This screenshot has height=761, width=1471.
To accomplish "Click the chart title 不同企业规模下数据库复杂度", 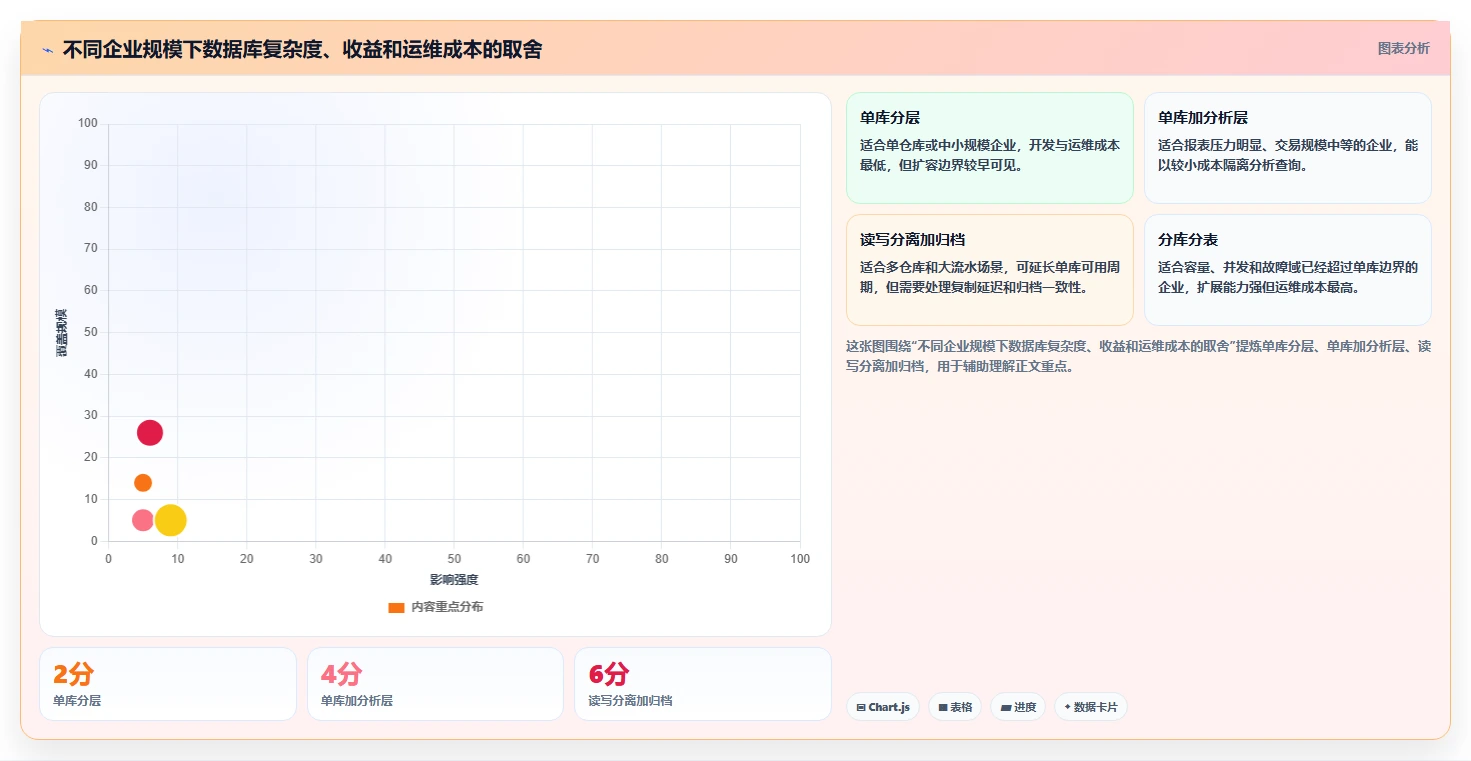I will click(x=302, y=50).
